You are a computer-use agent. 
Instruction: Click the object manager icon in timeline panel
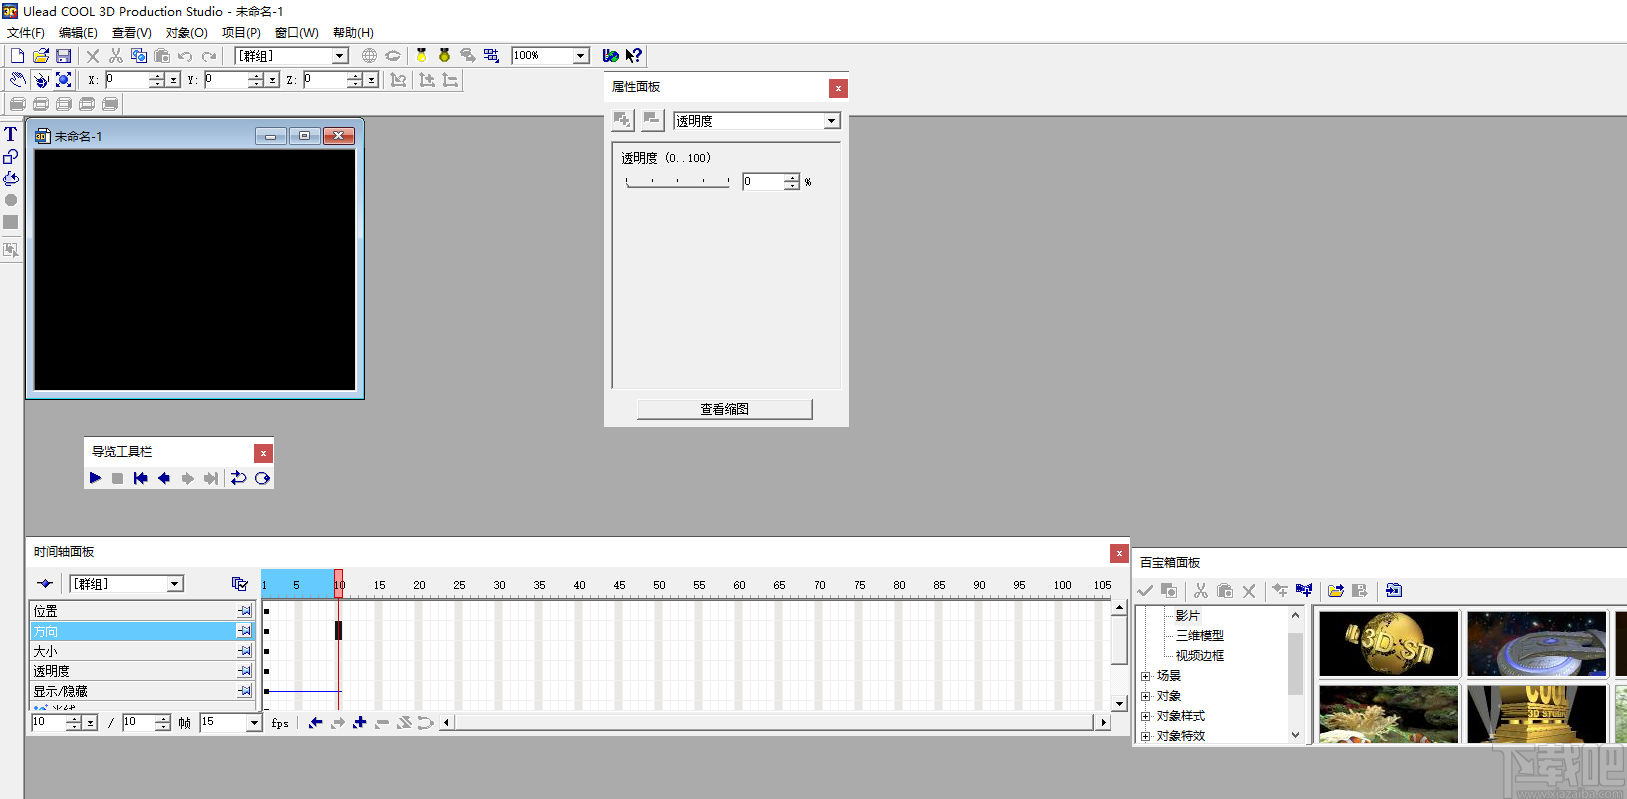click(x=239, y=584)
